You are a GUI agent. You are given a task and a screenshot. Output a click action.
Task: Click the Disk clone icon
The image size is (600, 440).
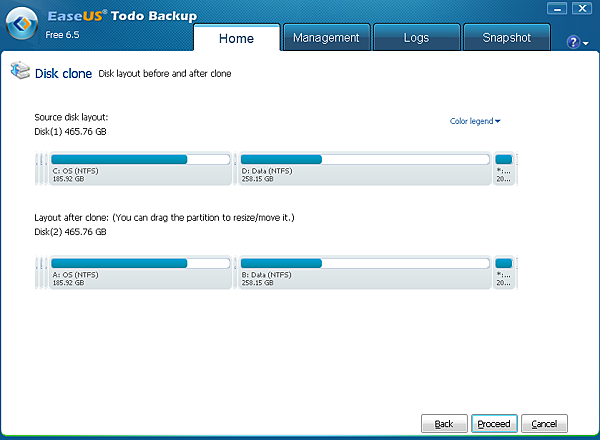pyautogui.click(x=20, y=71)
